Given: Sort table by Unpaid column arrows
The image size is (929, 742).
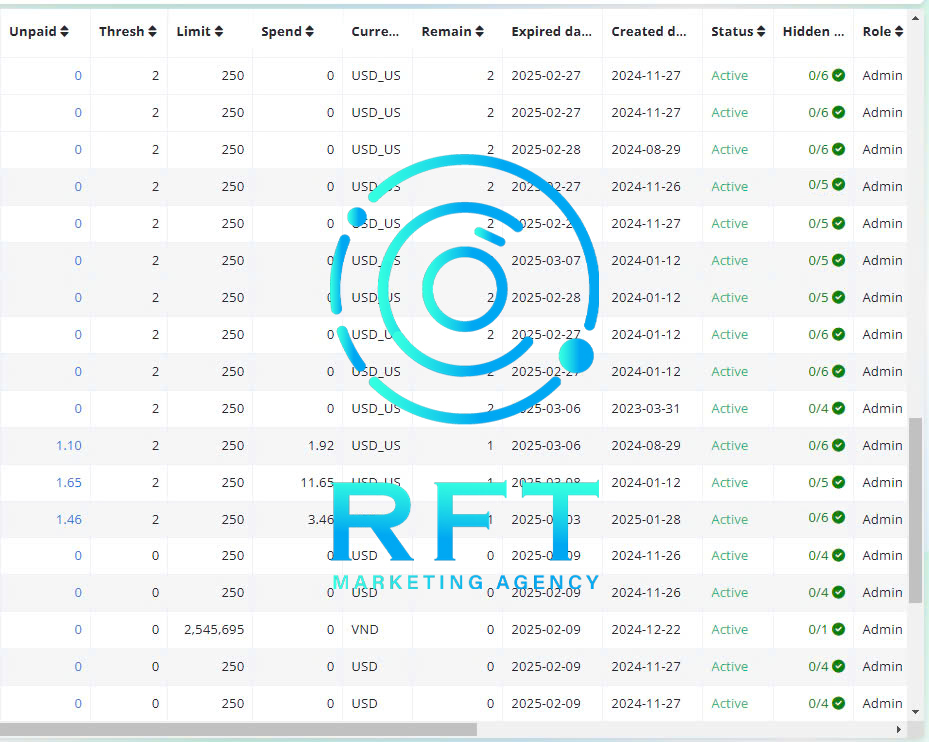Looking at the screenshot, I should 64,31.
